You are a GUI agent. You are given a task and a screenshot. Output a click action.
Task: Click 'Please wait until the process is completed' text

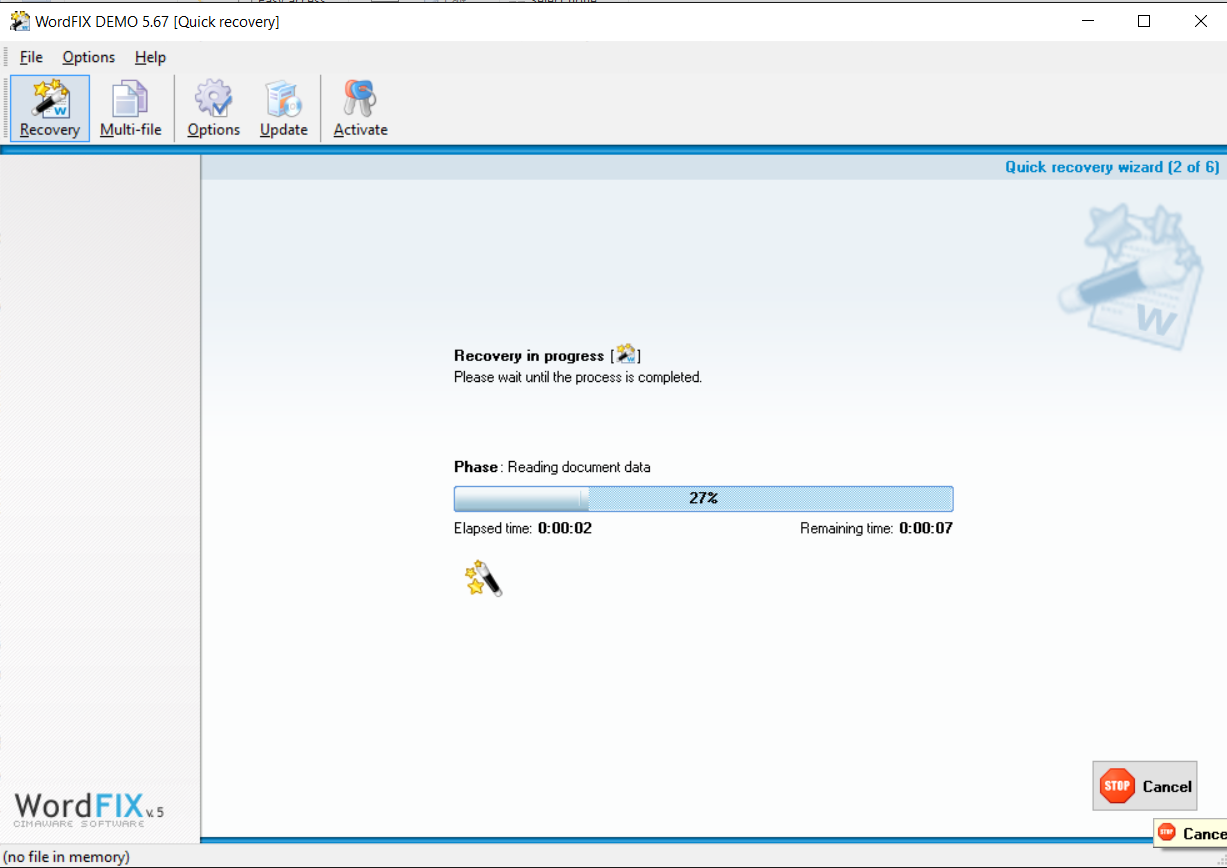[x=578, y=378]
